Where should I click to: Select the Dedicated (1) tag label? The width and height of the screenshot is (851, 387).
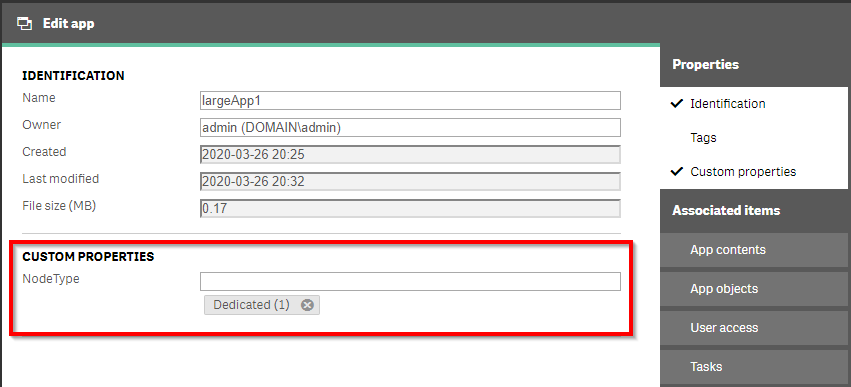click(251, 305)
